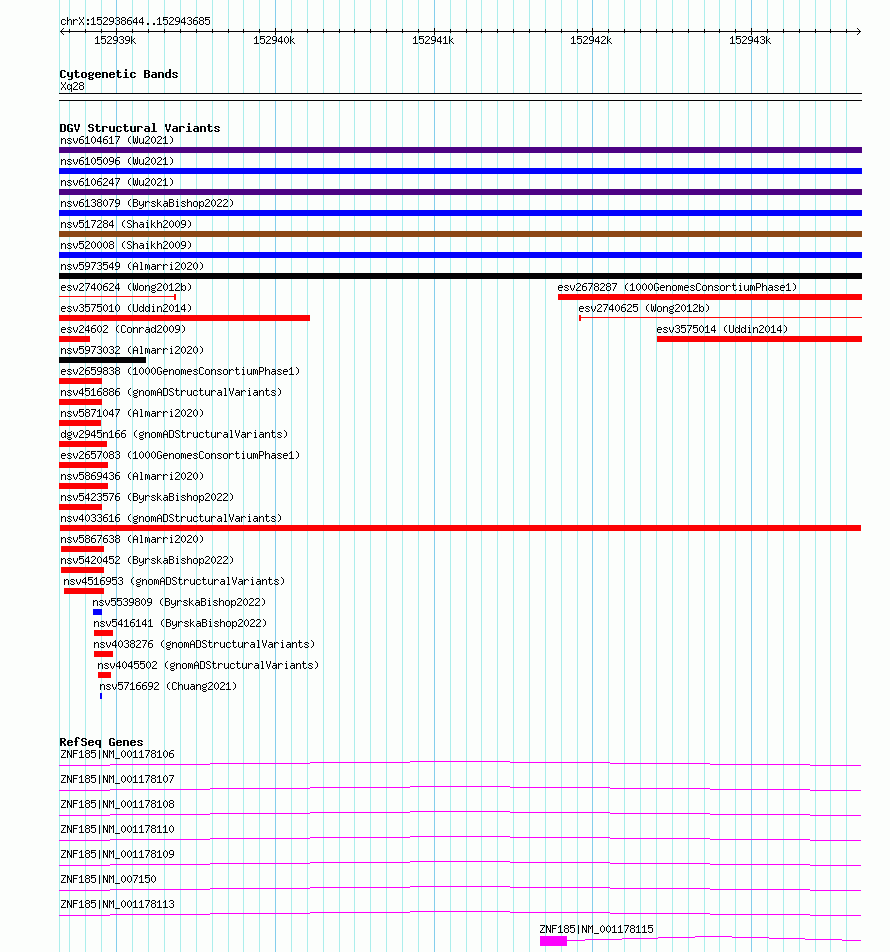Select nsv4045502 (gnomADStructuralVariants) label

[208, 665]
